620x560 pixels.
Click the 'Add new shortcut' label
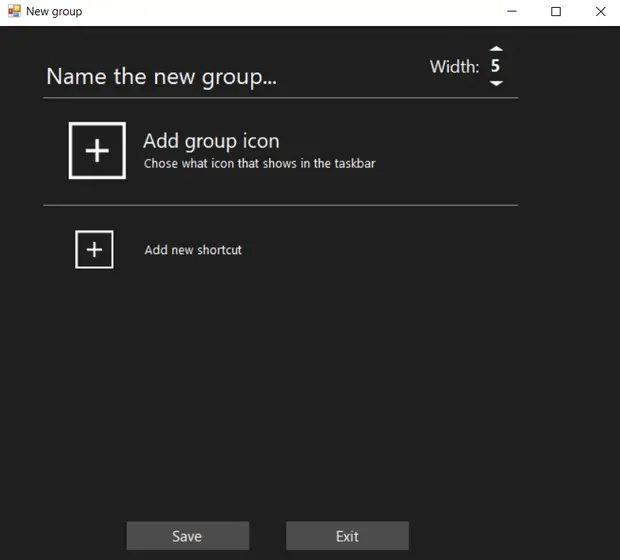pos(193,250)
